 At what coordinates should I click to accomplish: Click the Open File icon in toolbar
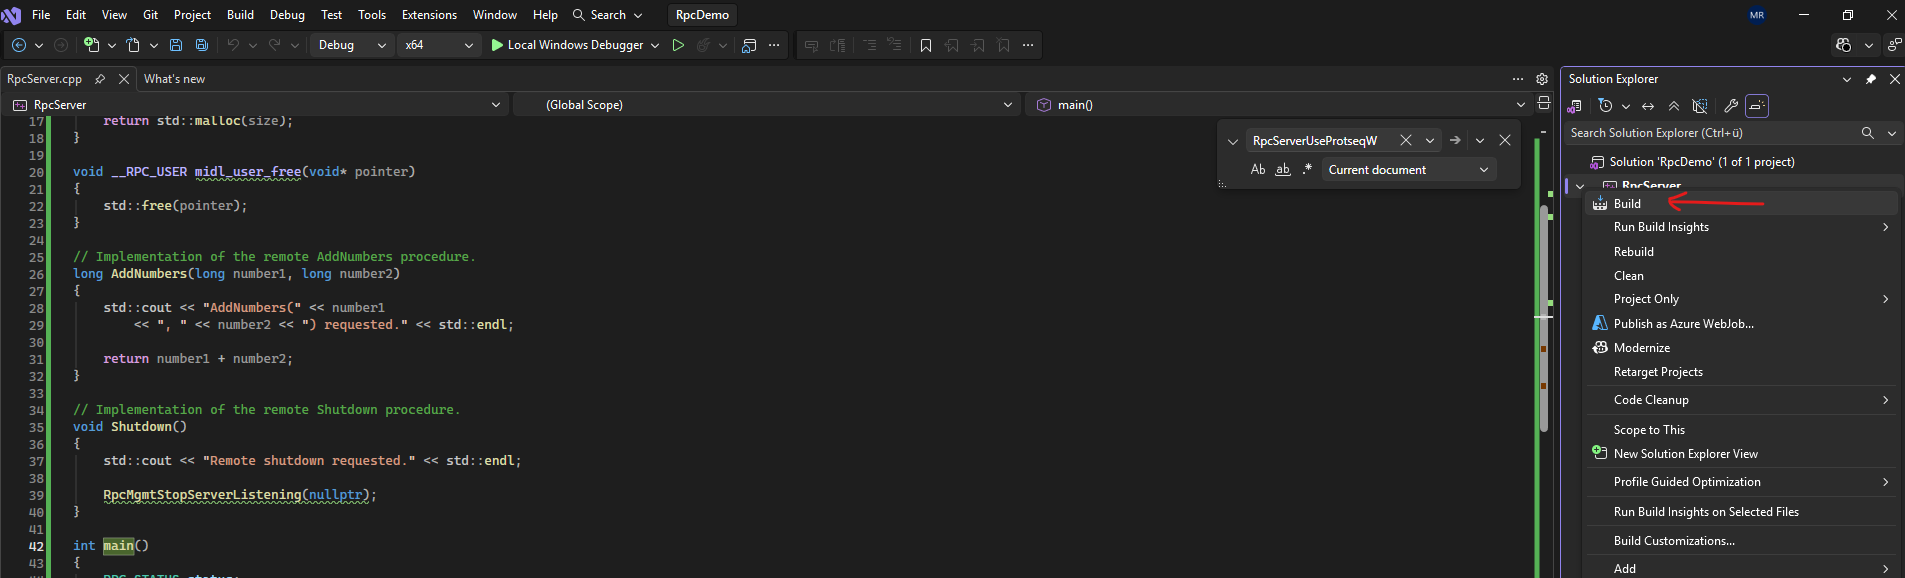pos(133,45)
